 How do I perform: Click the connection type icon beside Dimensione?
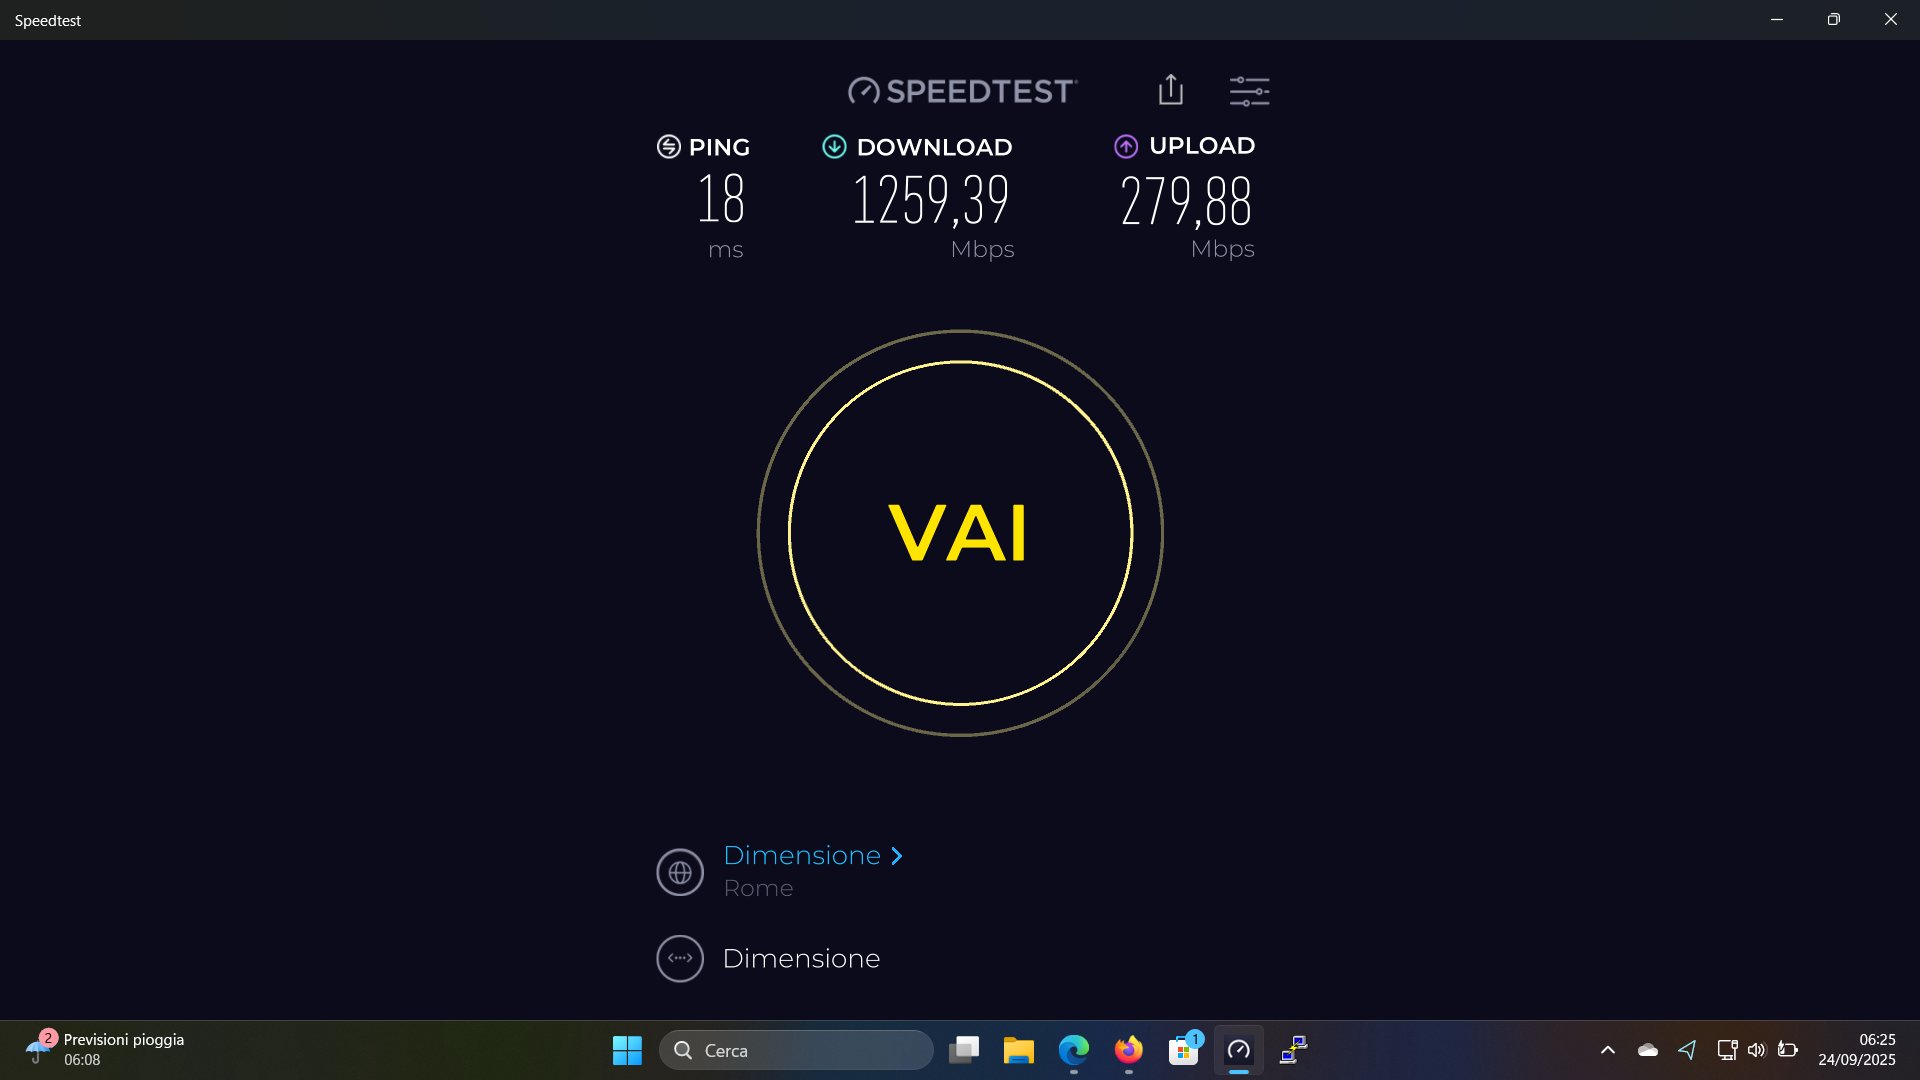(680, 958)
